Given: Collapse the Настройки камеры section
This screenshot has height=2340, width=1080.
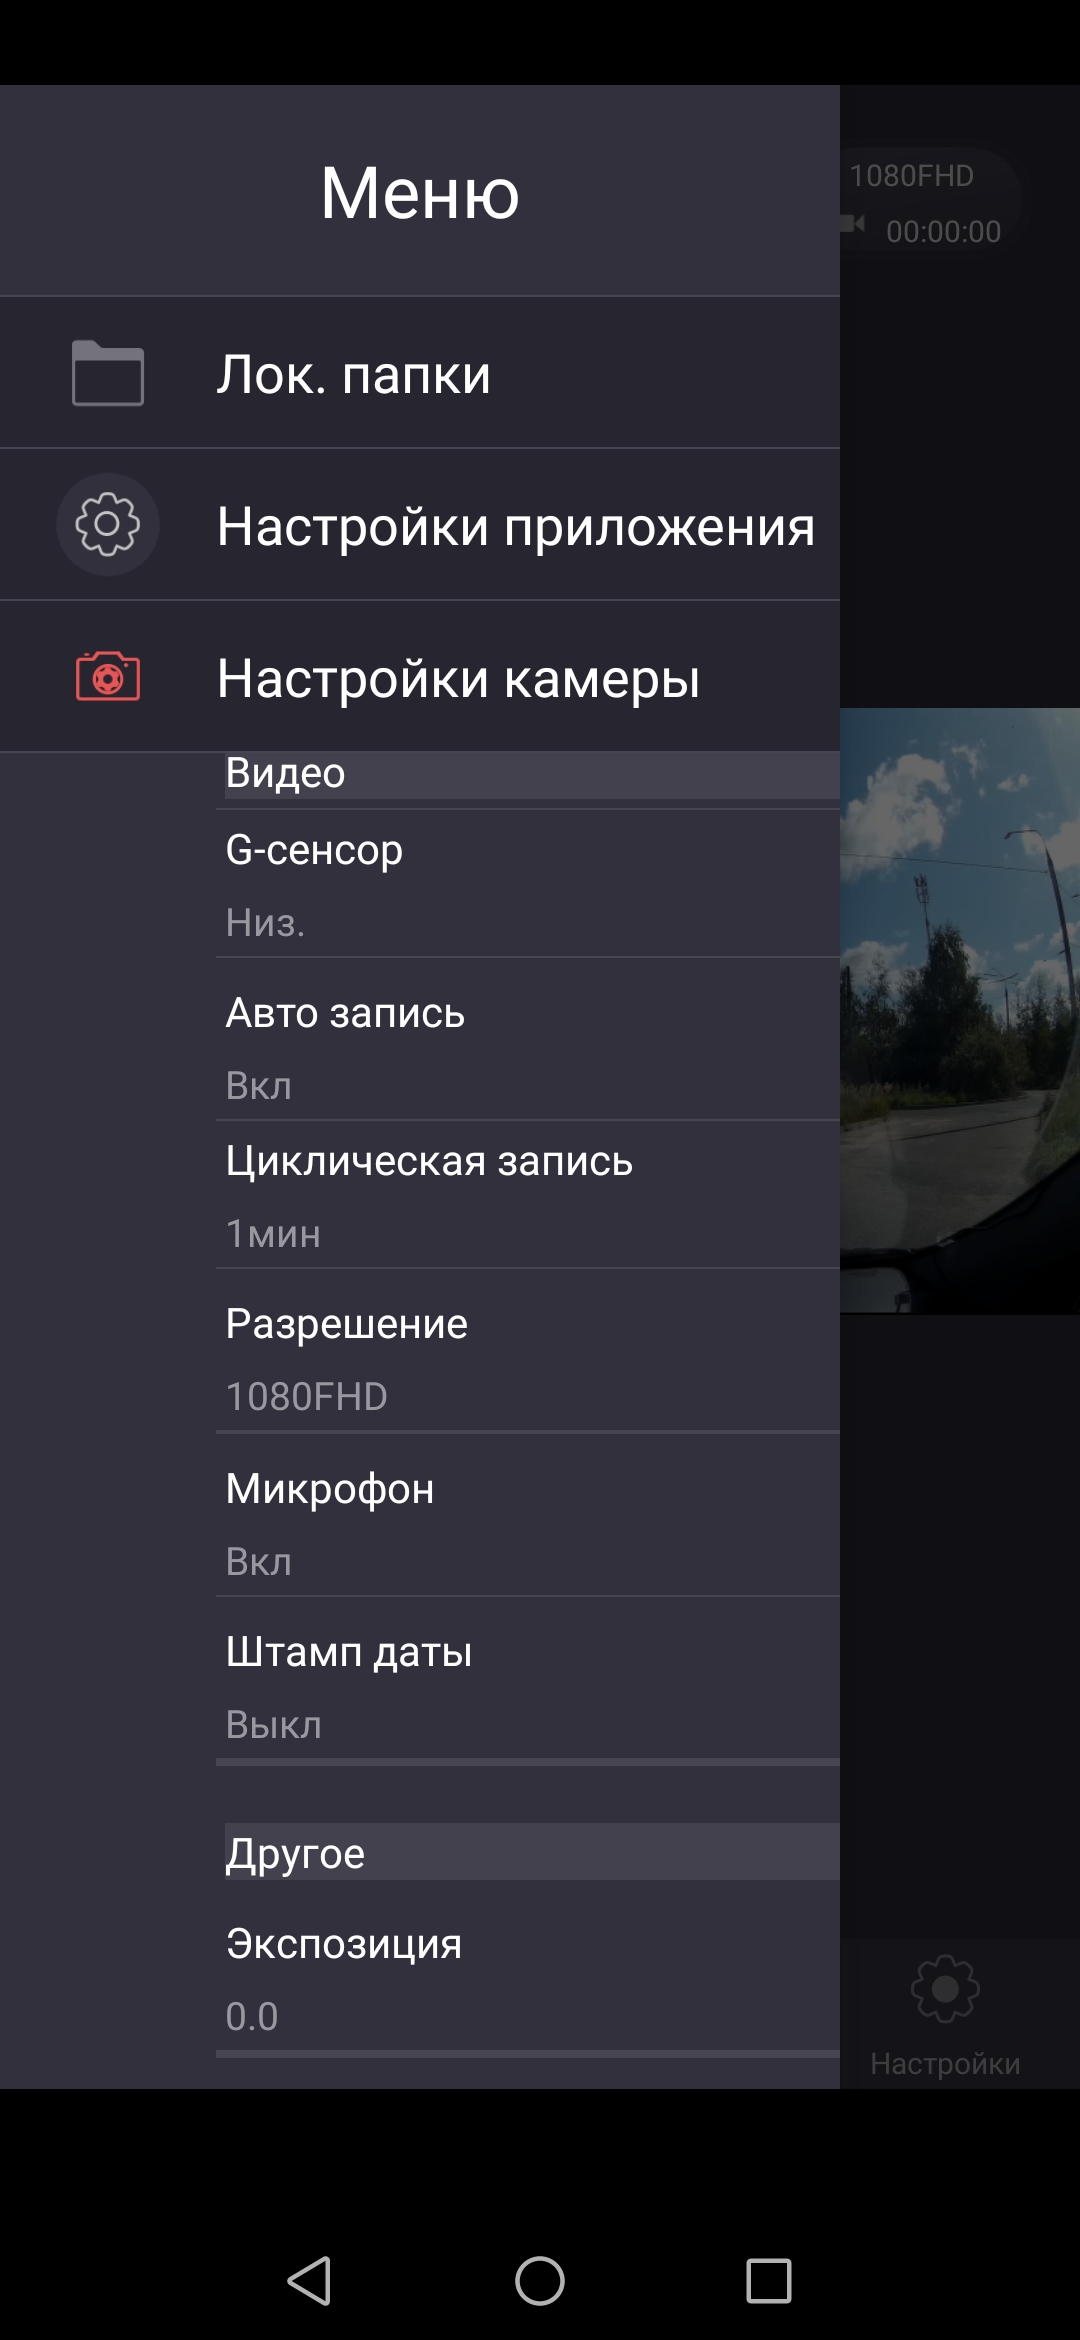Looking at the screenshot, I should tap(420, 677).
